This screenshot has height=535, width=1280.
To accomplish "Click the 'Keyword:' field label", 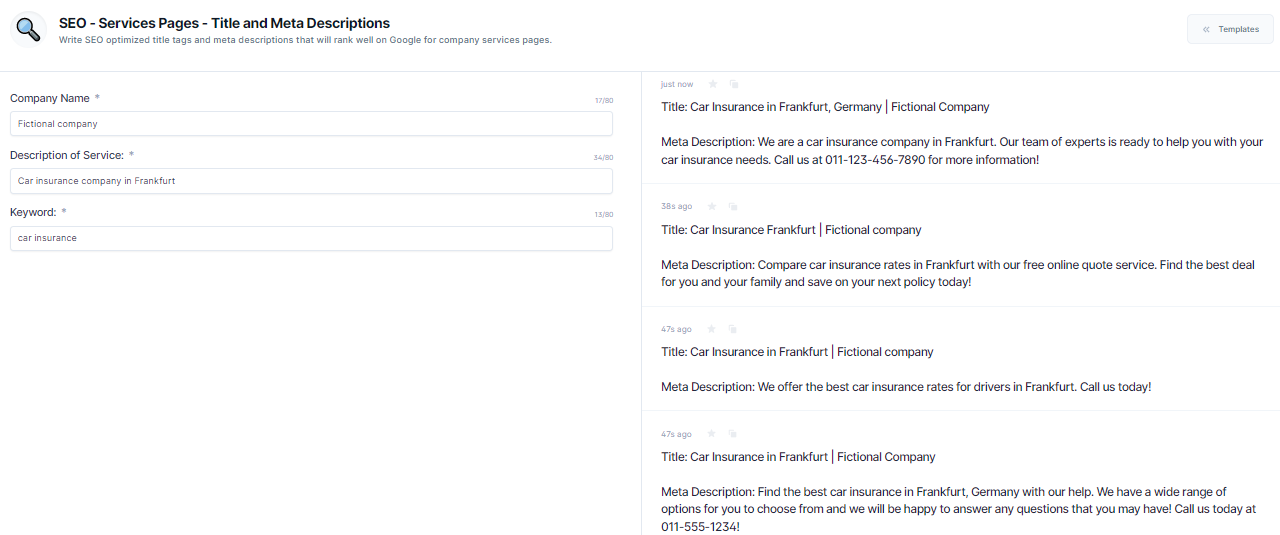I will click(33, 212).
